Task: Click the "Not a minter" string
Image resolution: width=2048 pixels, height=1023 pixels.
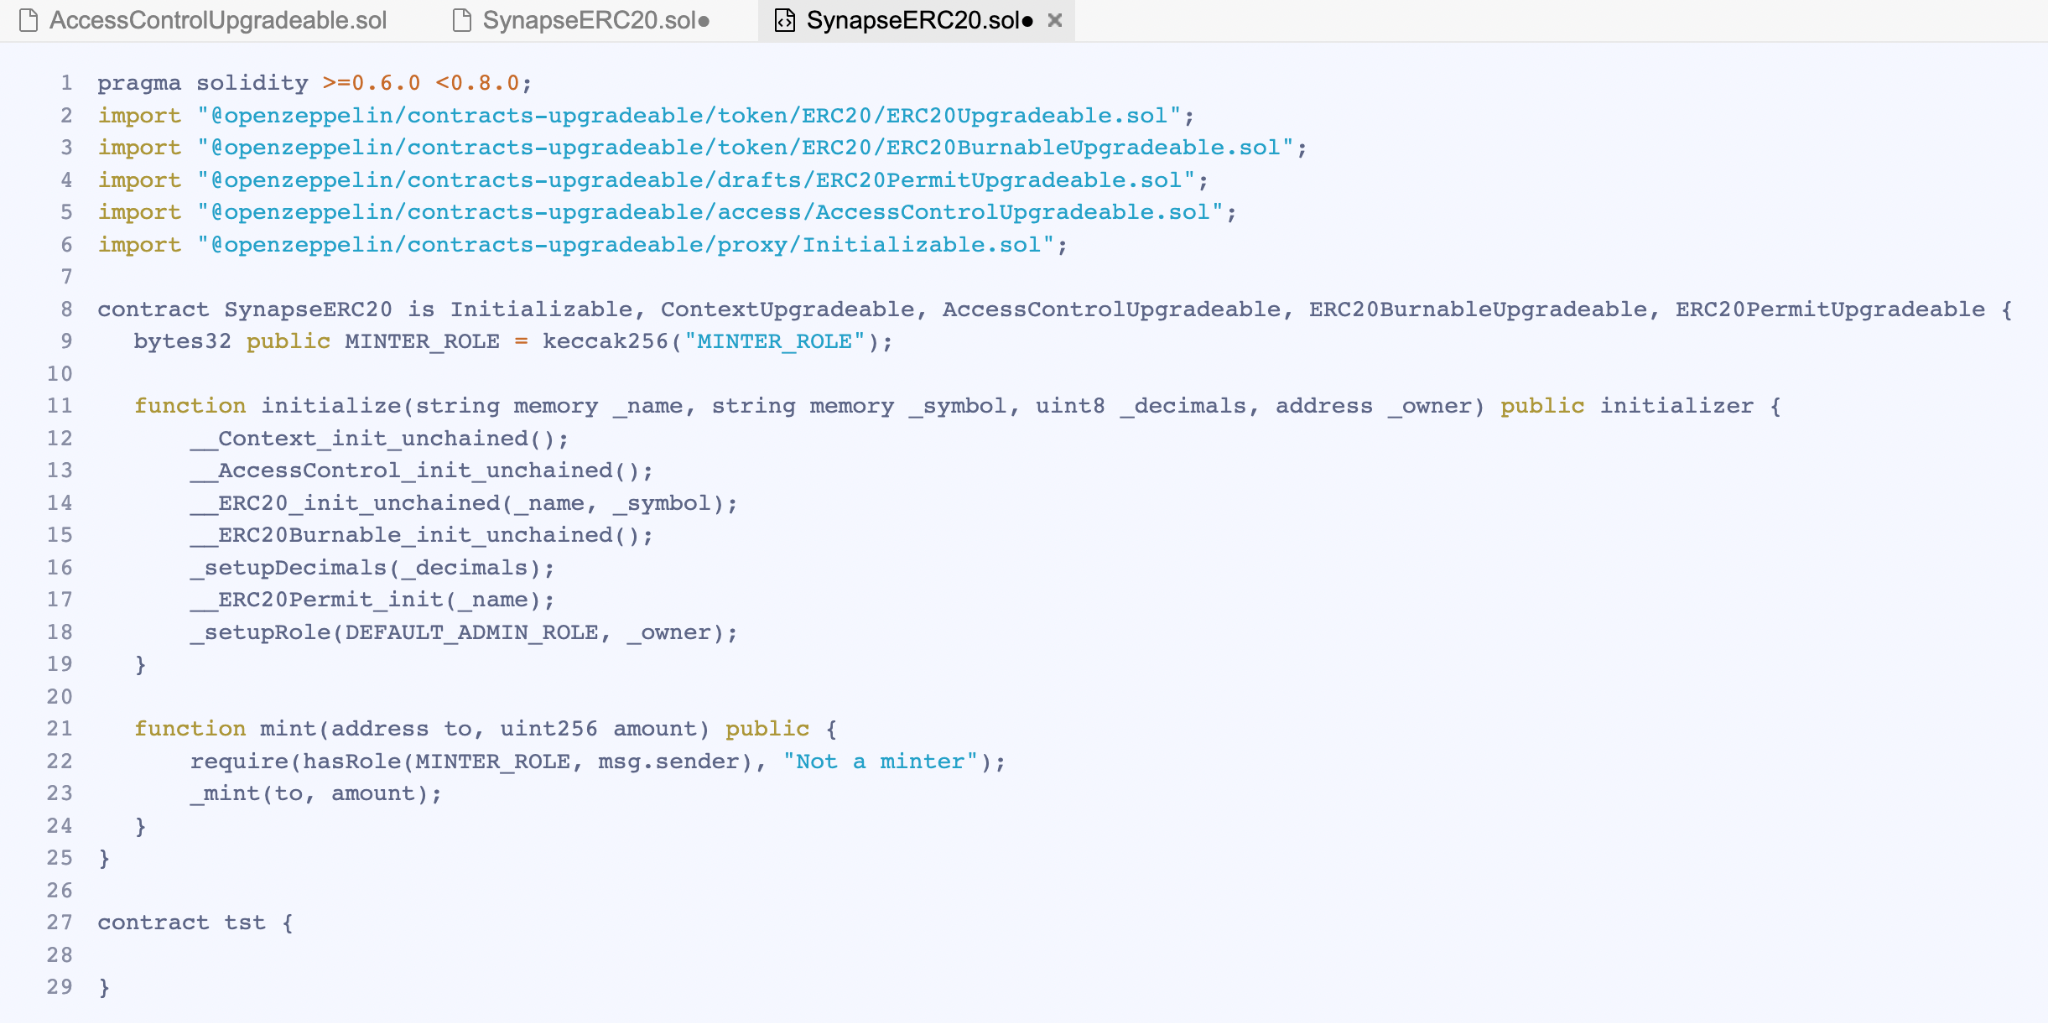Action: [x=880, y=761]
